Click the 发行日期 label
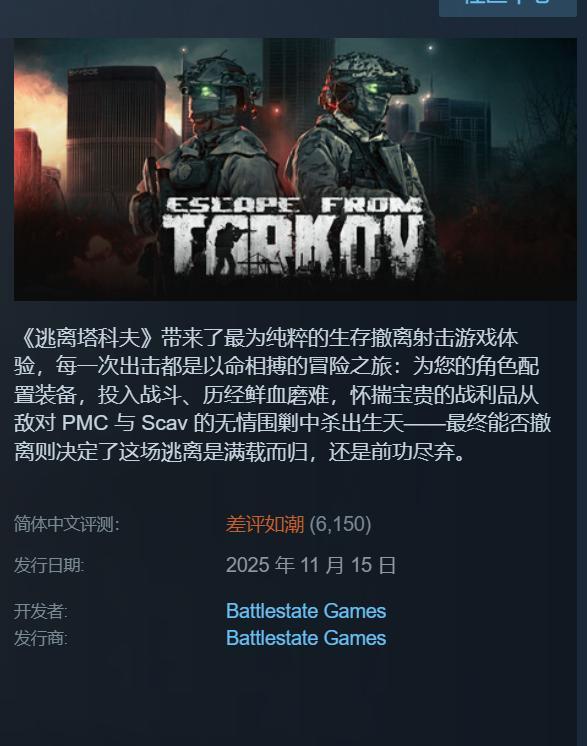 click(49, 565)
